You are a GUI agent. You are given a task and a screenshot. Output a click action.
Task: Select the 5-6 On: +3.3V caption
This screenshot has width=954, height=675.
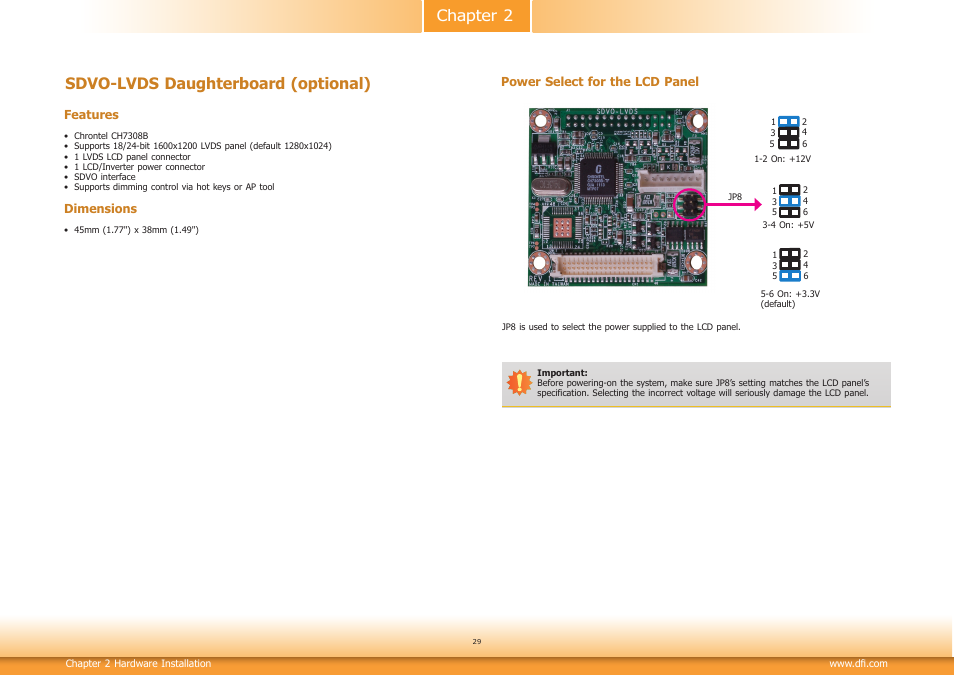click(790, 293)
